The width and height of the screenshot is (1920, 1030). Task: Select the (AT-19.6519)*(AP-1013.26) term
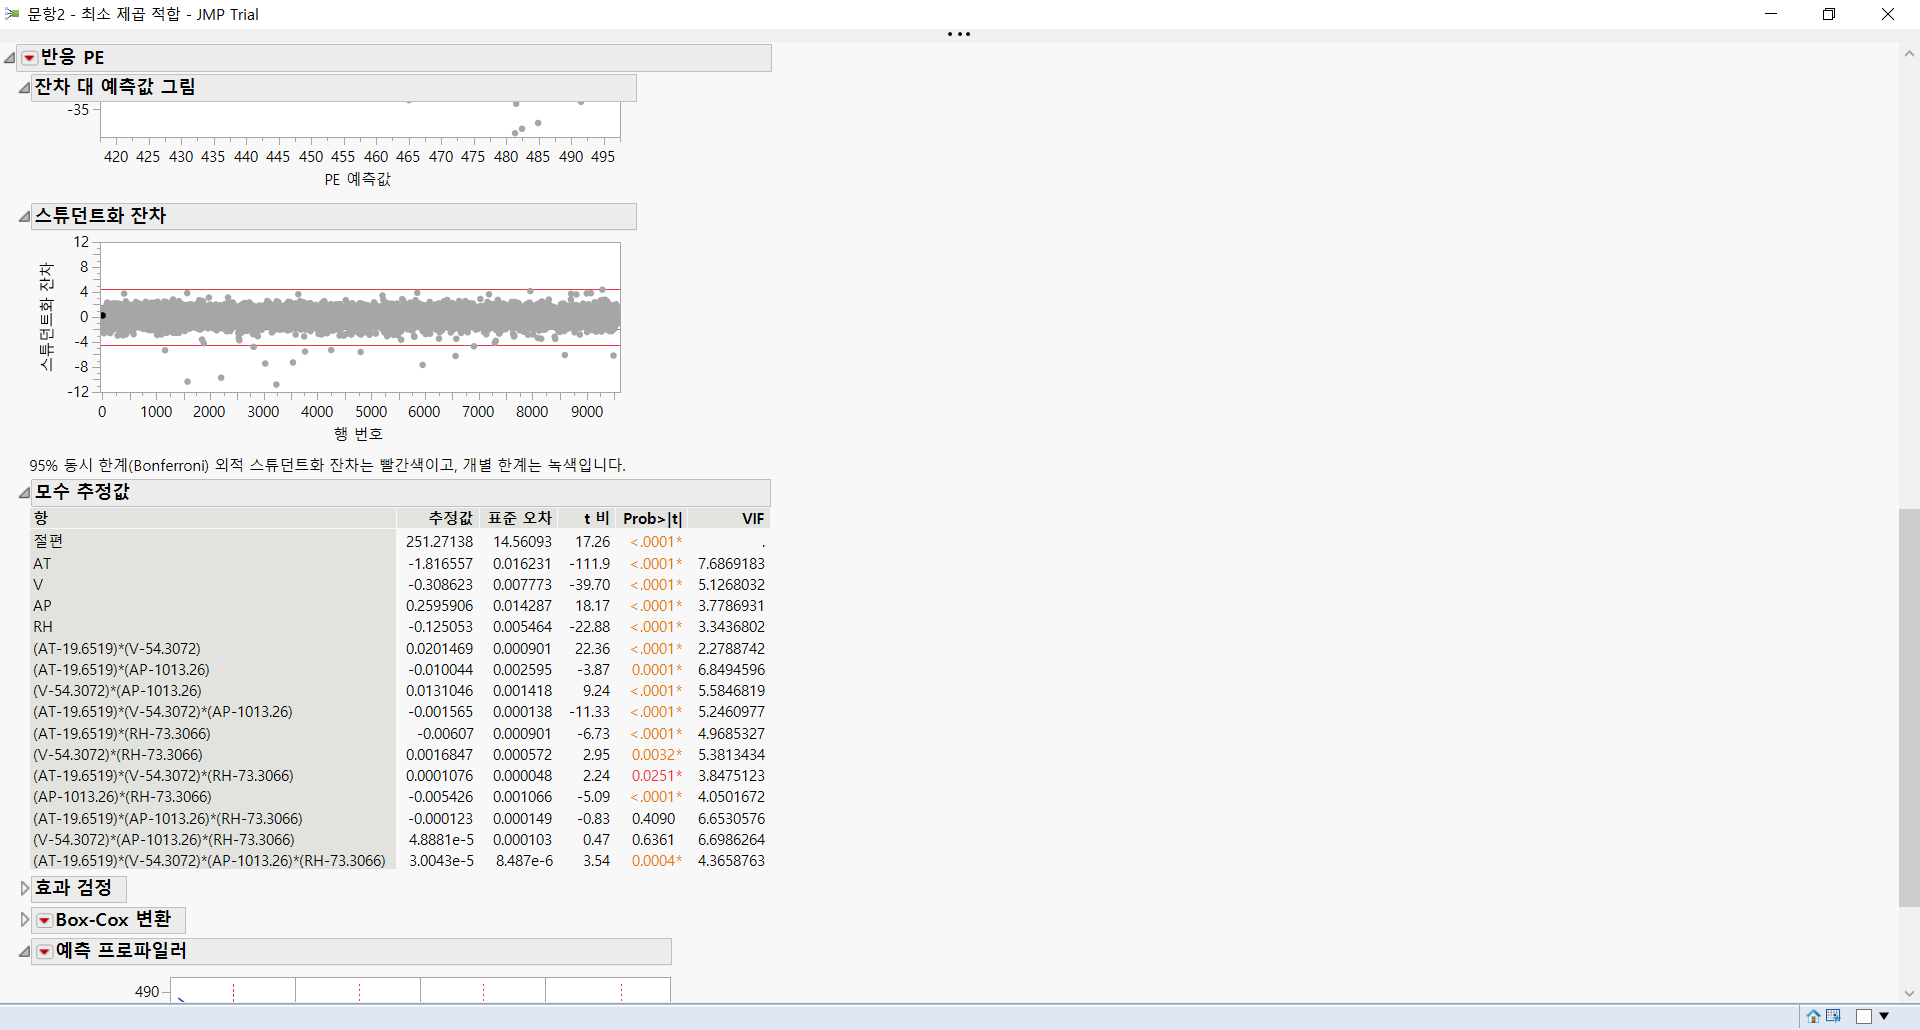[121, 670]
